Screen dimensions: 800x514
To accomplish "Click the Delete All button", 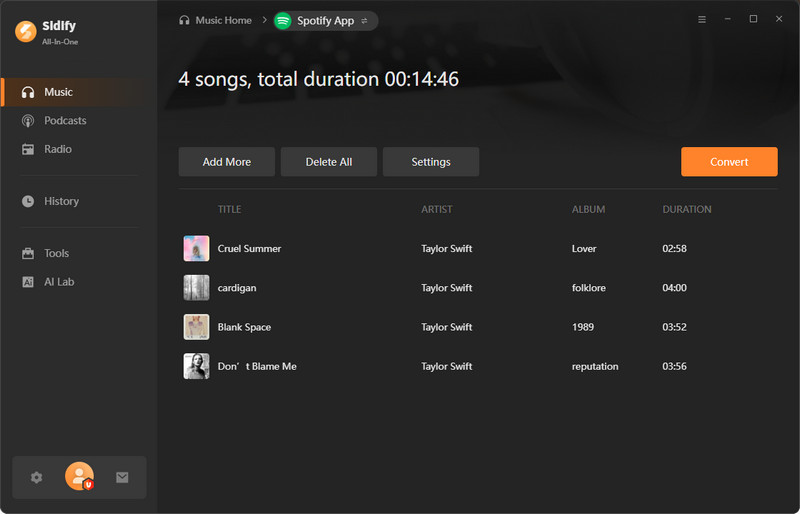I will coord(329,162).
